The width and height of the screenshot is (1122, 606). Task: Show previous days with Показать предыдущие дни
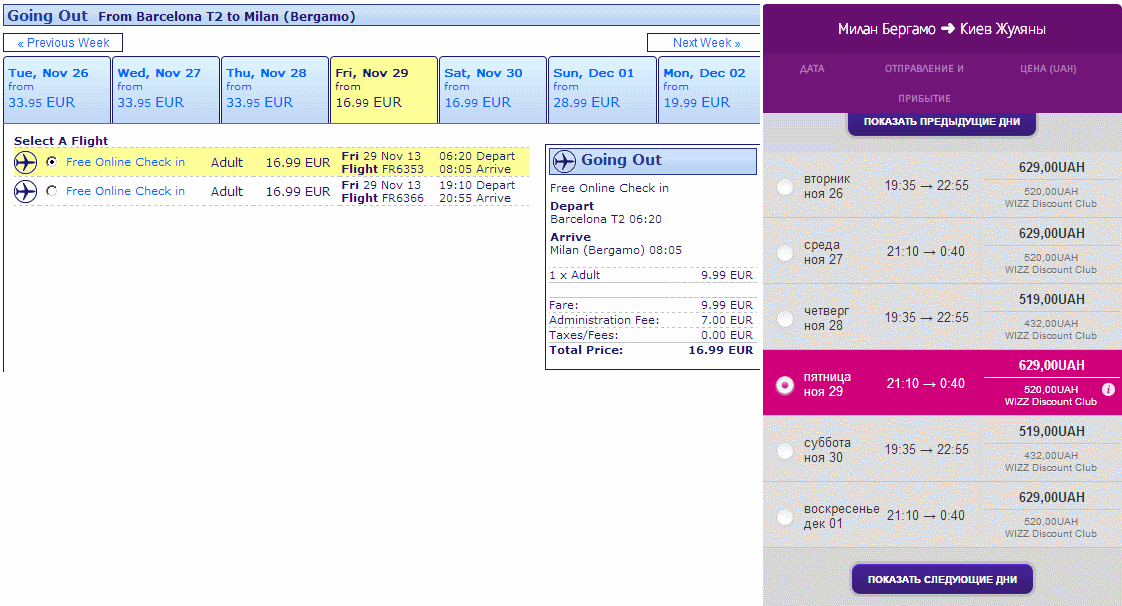[941, 122]
